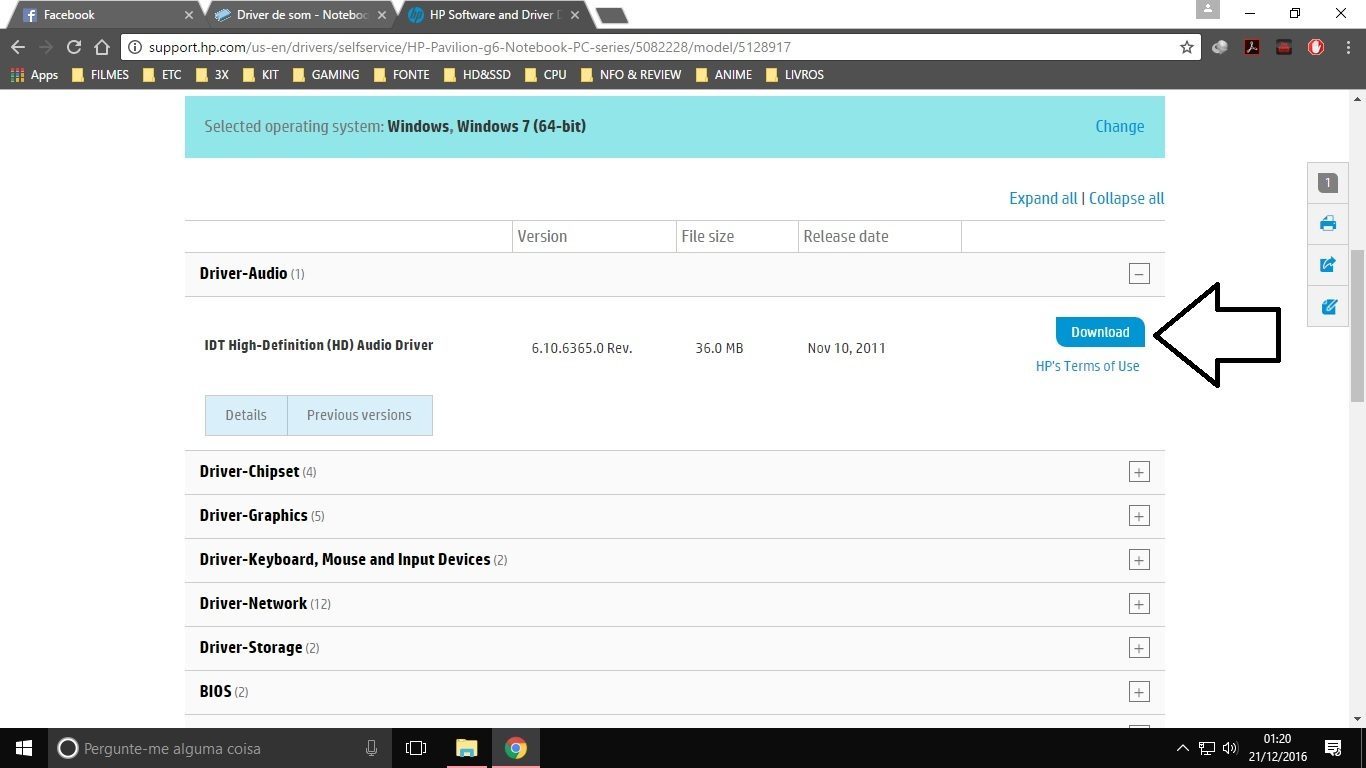Close the Facebook tab
The width and height of the screenshot is (1366, 768).
(189, 15)
